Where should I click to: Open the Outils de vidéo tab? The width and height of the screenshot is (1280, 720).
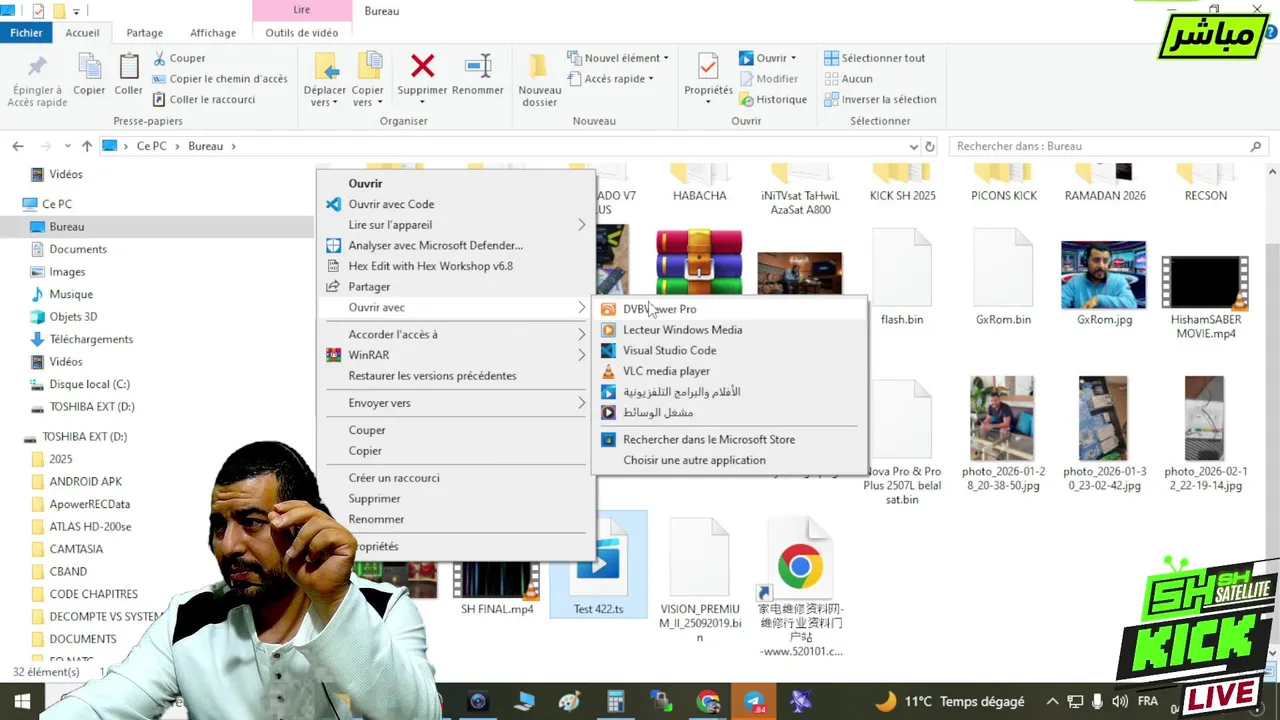301,33
